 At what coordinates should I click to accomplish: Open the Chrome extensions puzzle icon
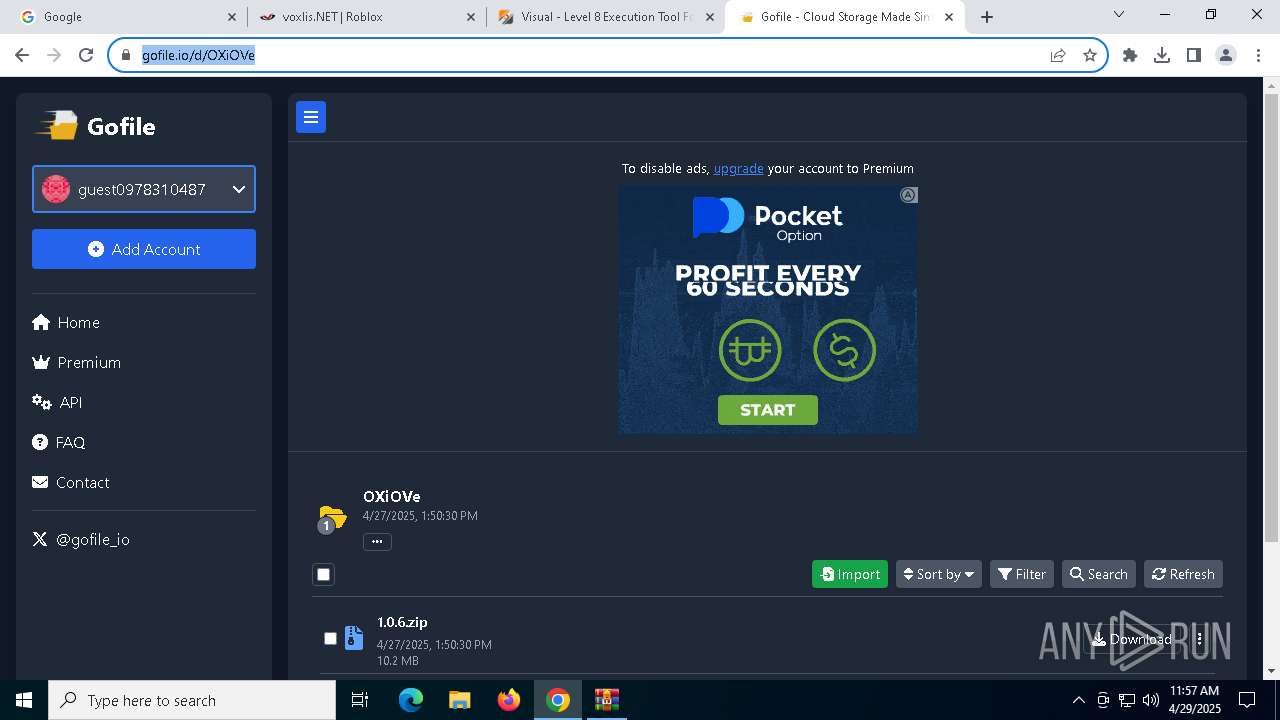tap(1130, 55)
